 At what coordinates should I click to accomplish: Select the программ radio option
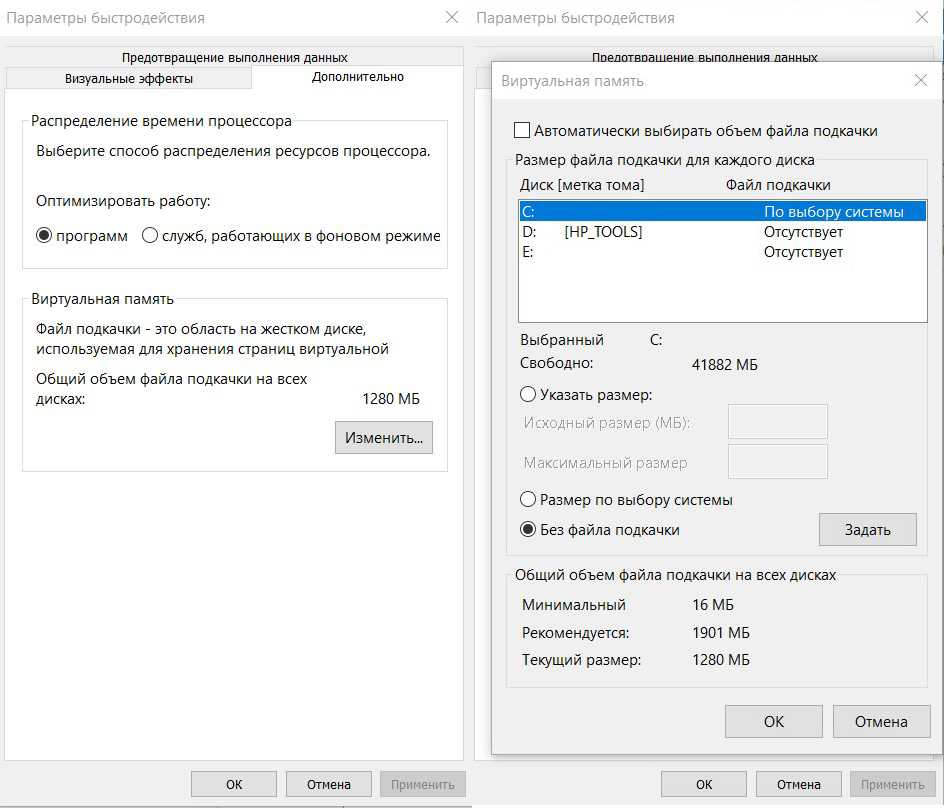(44, 236)
